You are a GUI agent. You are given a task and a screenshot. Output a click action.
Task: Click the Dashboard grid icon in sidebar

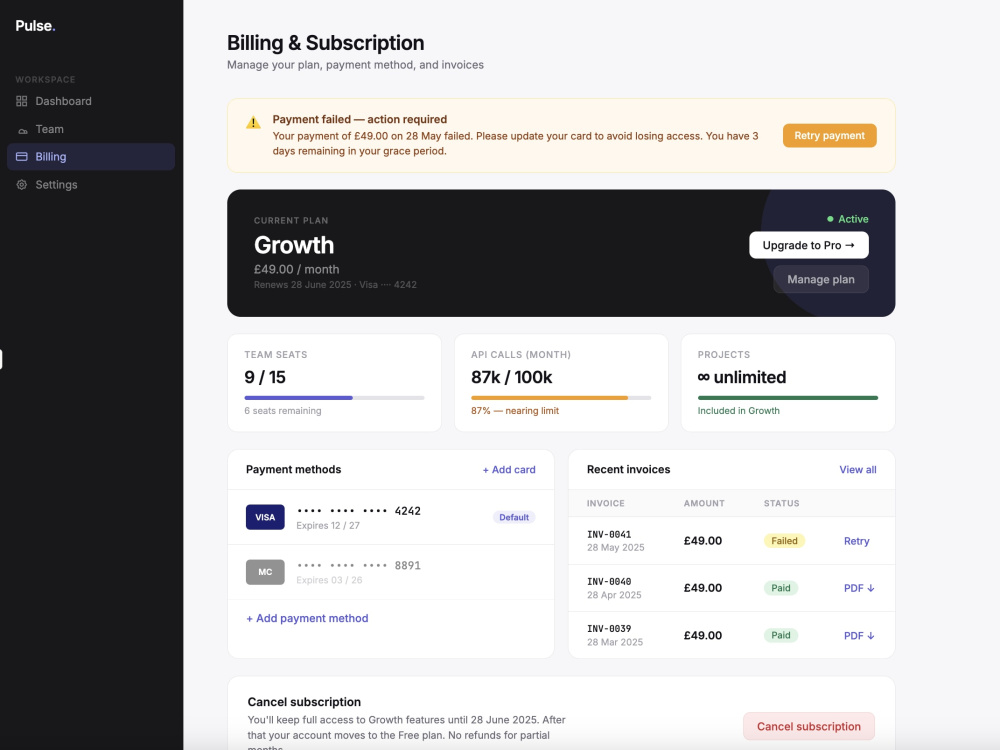(22, 101)
